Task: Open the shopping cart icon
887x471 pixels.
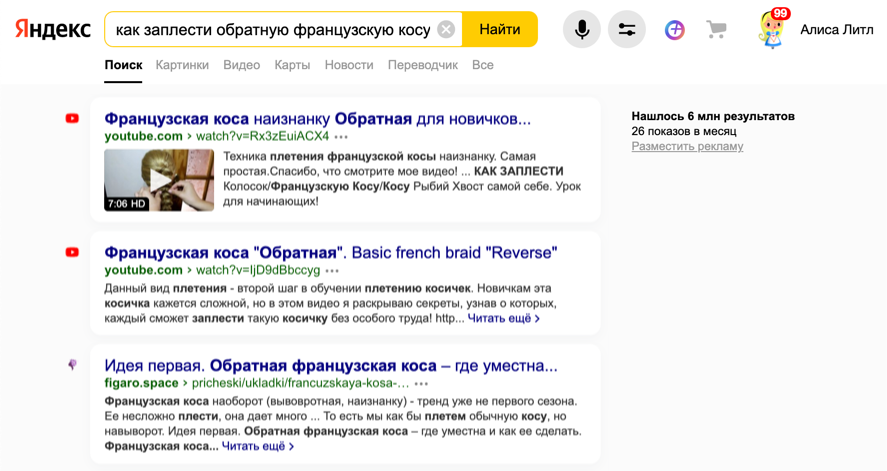Action: (x=716, y=29)
